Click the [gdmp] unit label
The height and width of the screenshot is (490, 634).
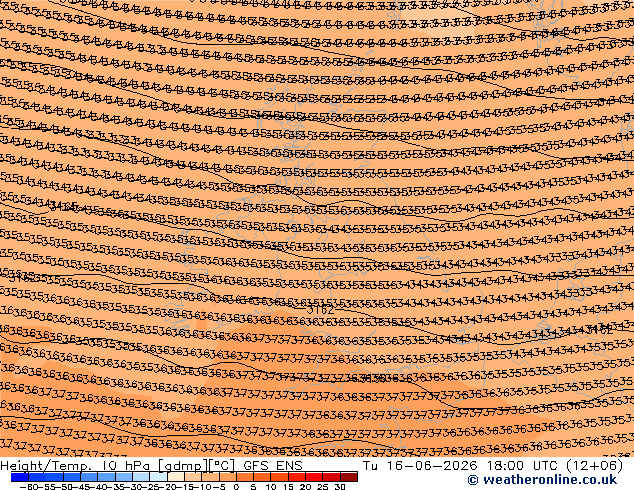(183, 466)
